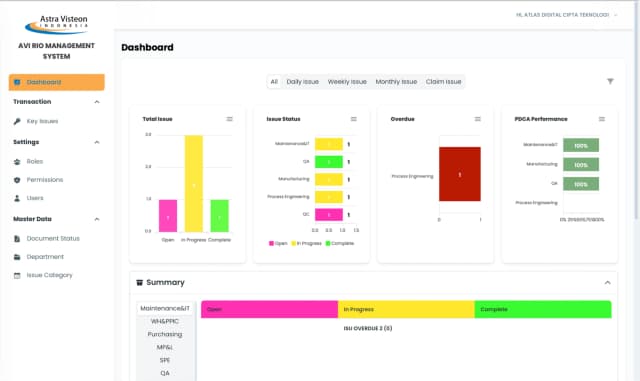Collapse the Summary panel chevron
The image size is (640, 381).
pos(607,283)
